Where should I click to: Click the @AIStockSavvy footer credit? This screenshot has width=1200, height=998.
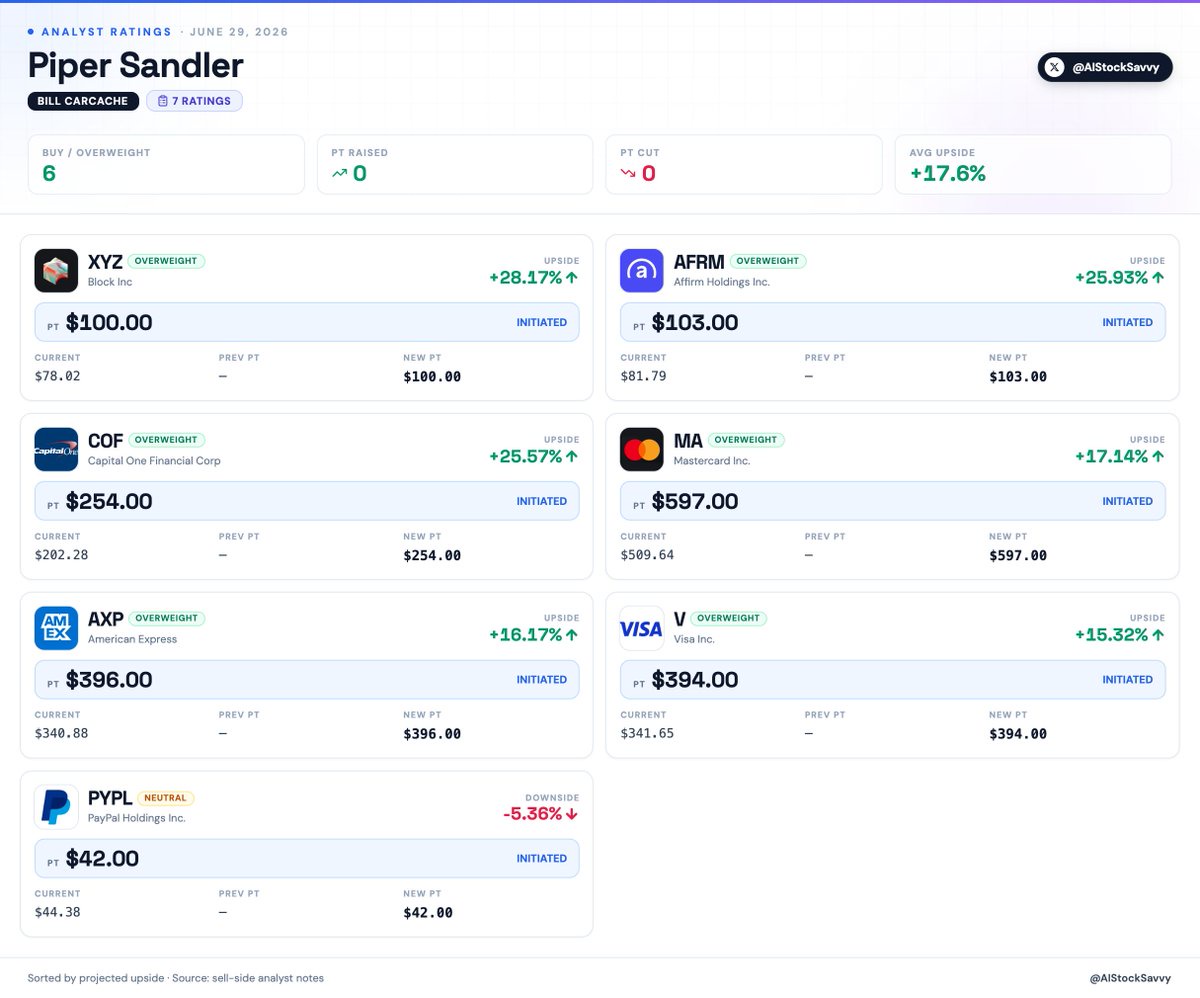coord(1129,978)
